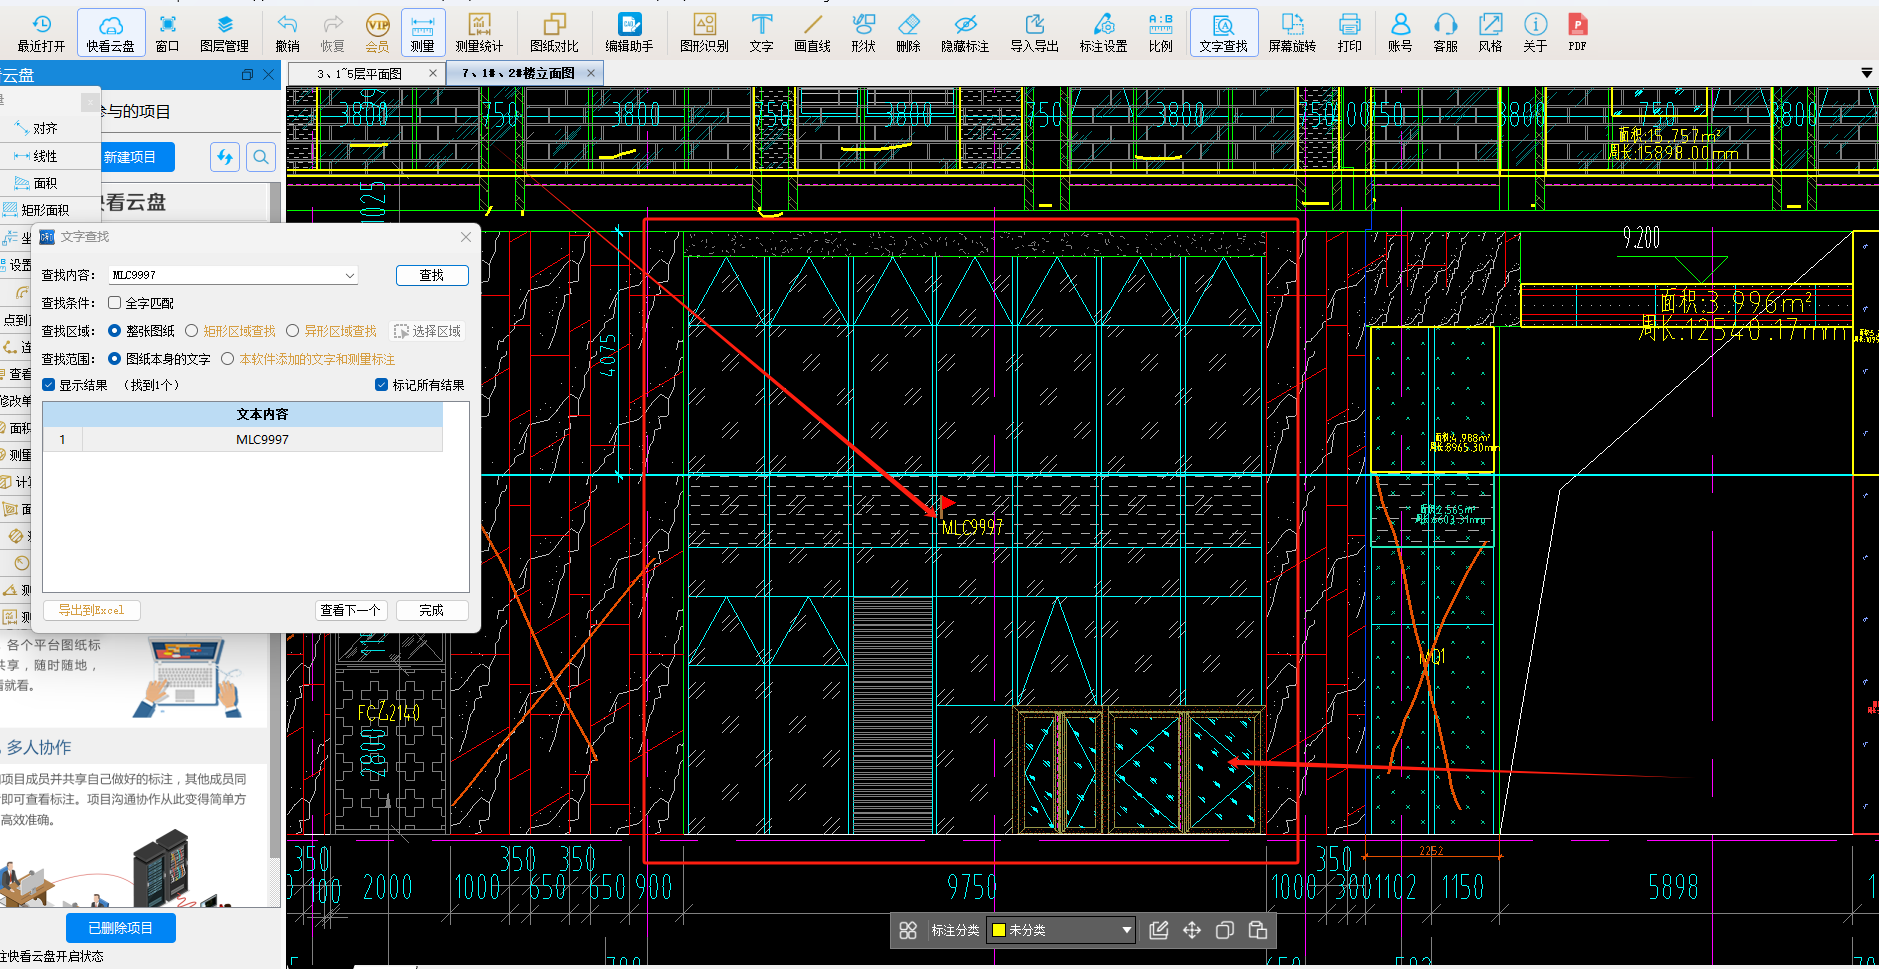Viewport: 1879px width, 969px height.
Task: Click the blue refresh icon beside 新建项目
Action: (225, 157)
